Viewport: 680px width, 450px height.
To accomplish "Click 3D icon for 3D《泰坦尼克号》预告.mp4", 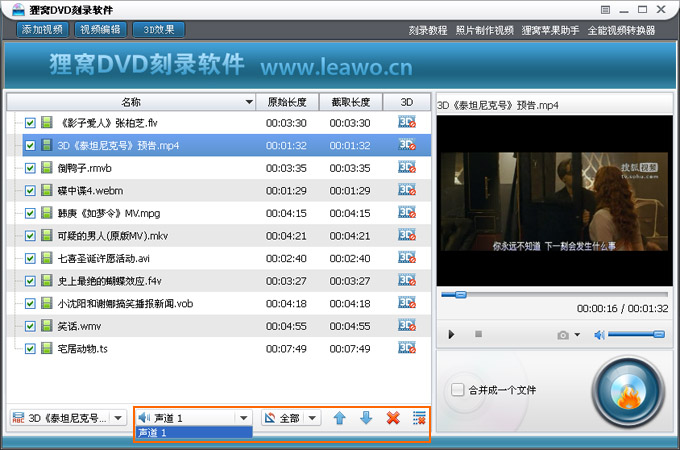I will coord(407,145).
